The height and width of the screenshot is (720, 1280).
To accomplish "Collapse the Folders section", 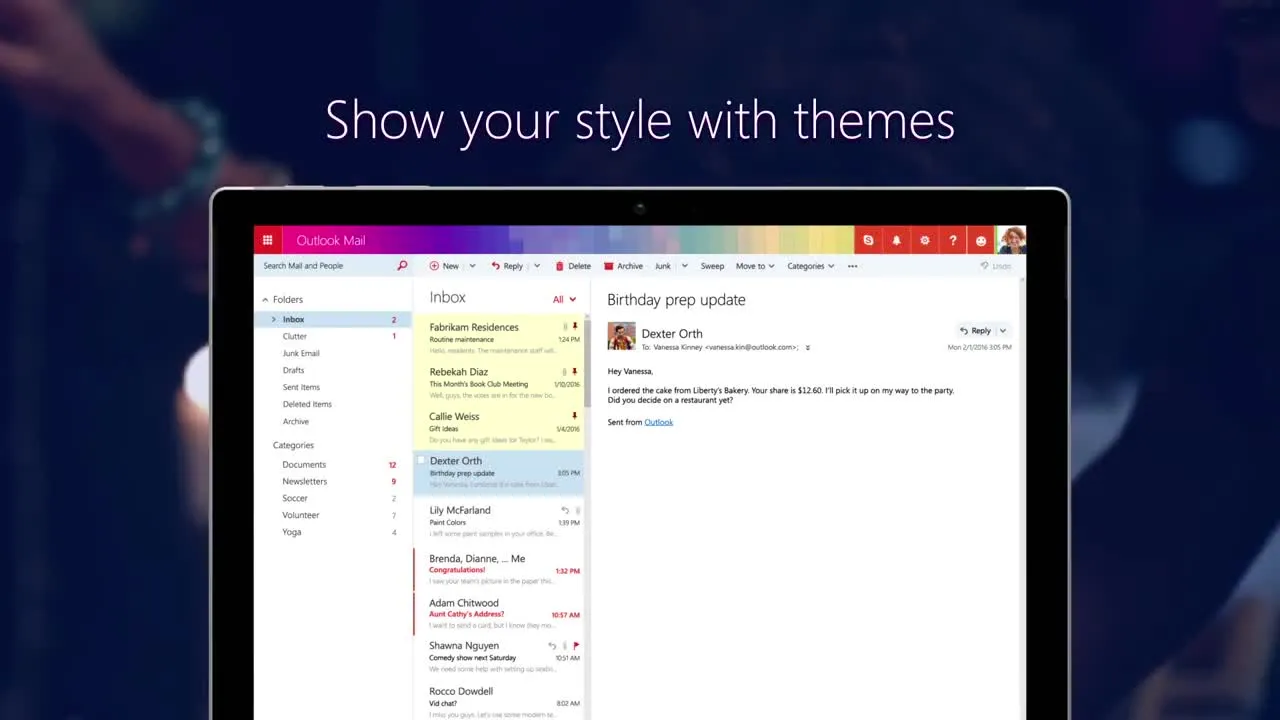I will [x=265, y=300].
